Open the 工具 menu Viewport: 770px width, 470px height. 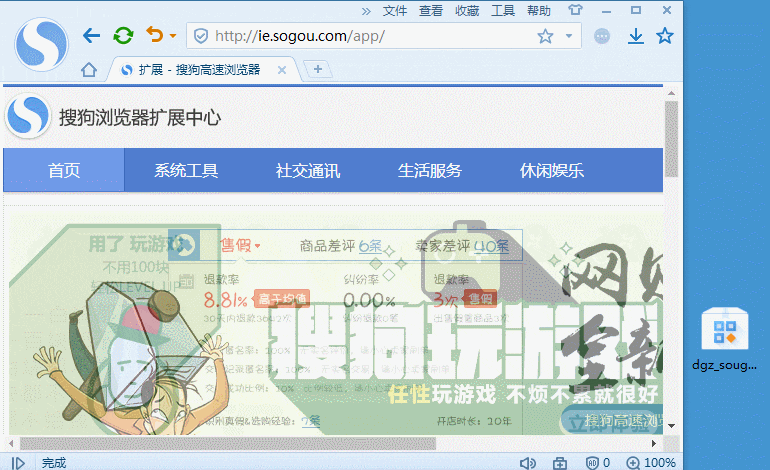point(503,11)
